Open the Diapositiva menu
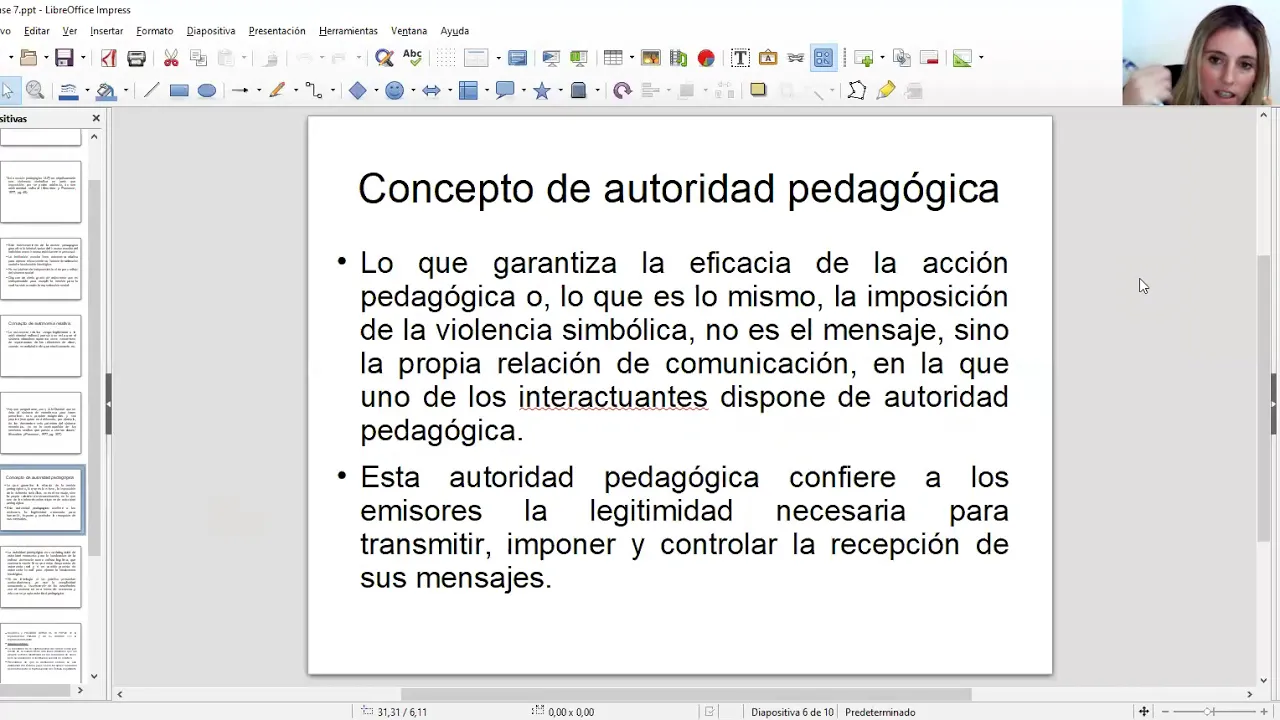1280x720 pixels. tap(211, 31)
